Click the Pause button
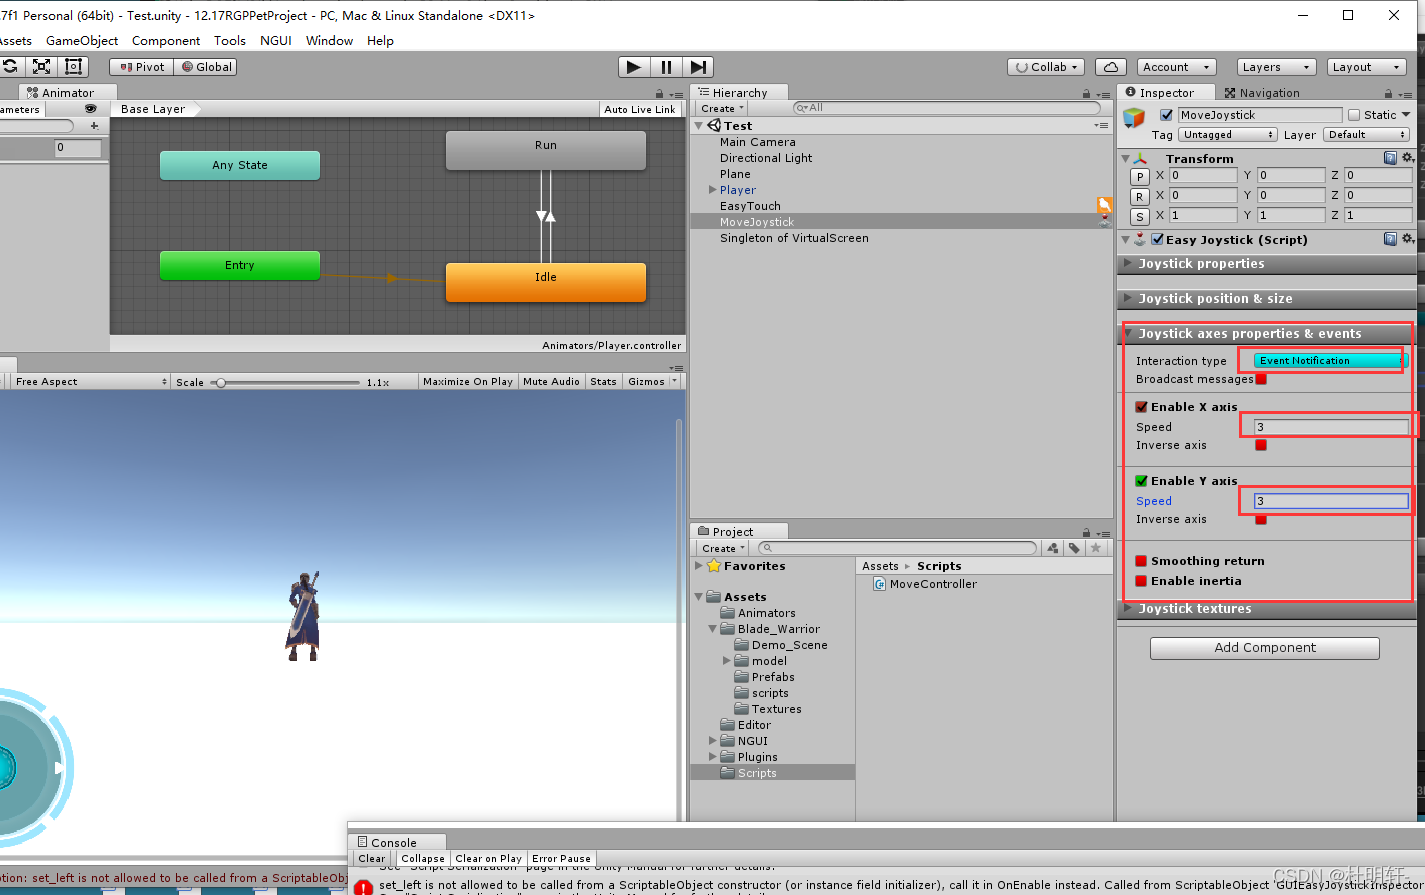This screenshot has width=1425, height=895. tap(665, 67)
